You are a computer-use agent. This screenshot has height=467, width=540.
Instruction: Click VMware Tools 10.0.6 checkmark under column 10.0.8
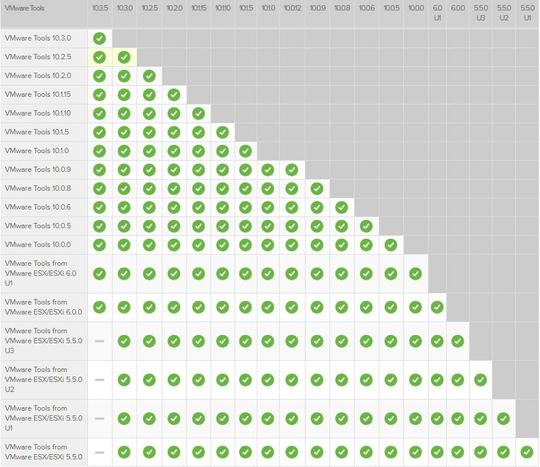[x=342, y=207]
